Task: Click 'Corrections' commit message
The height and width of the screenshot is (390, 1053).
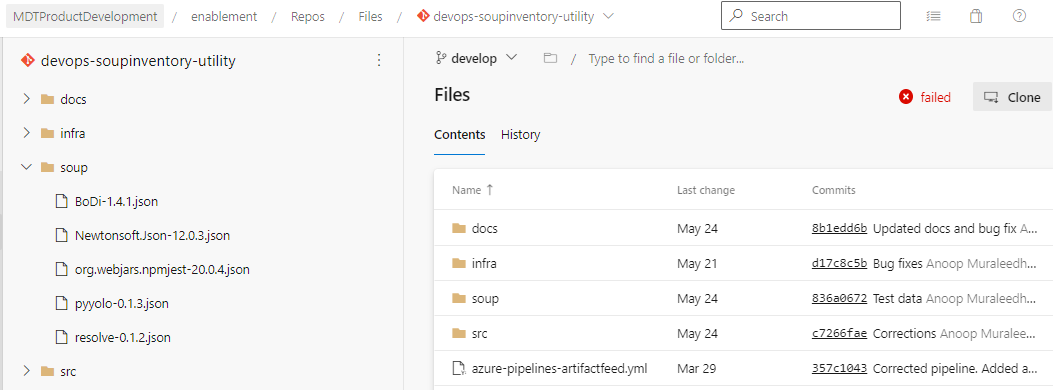Action: (905, 333)
